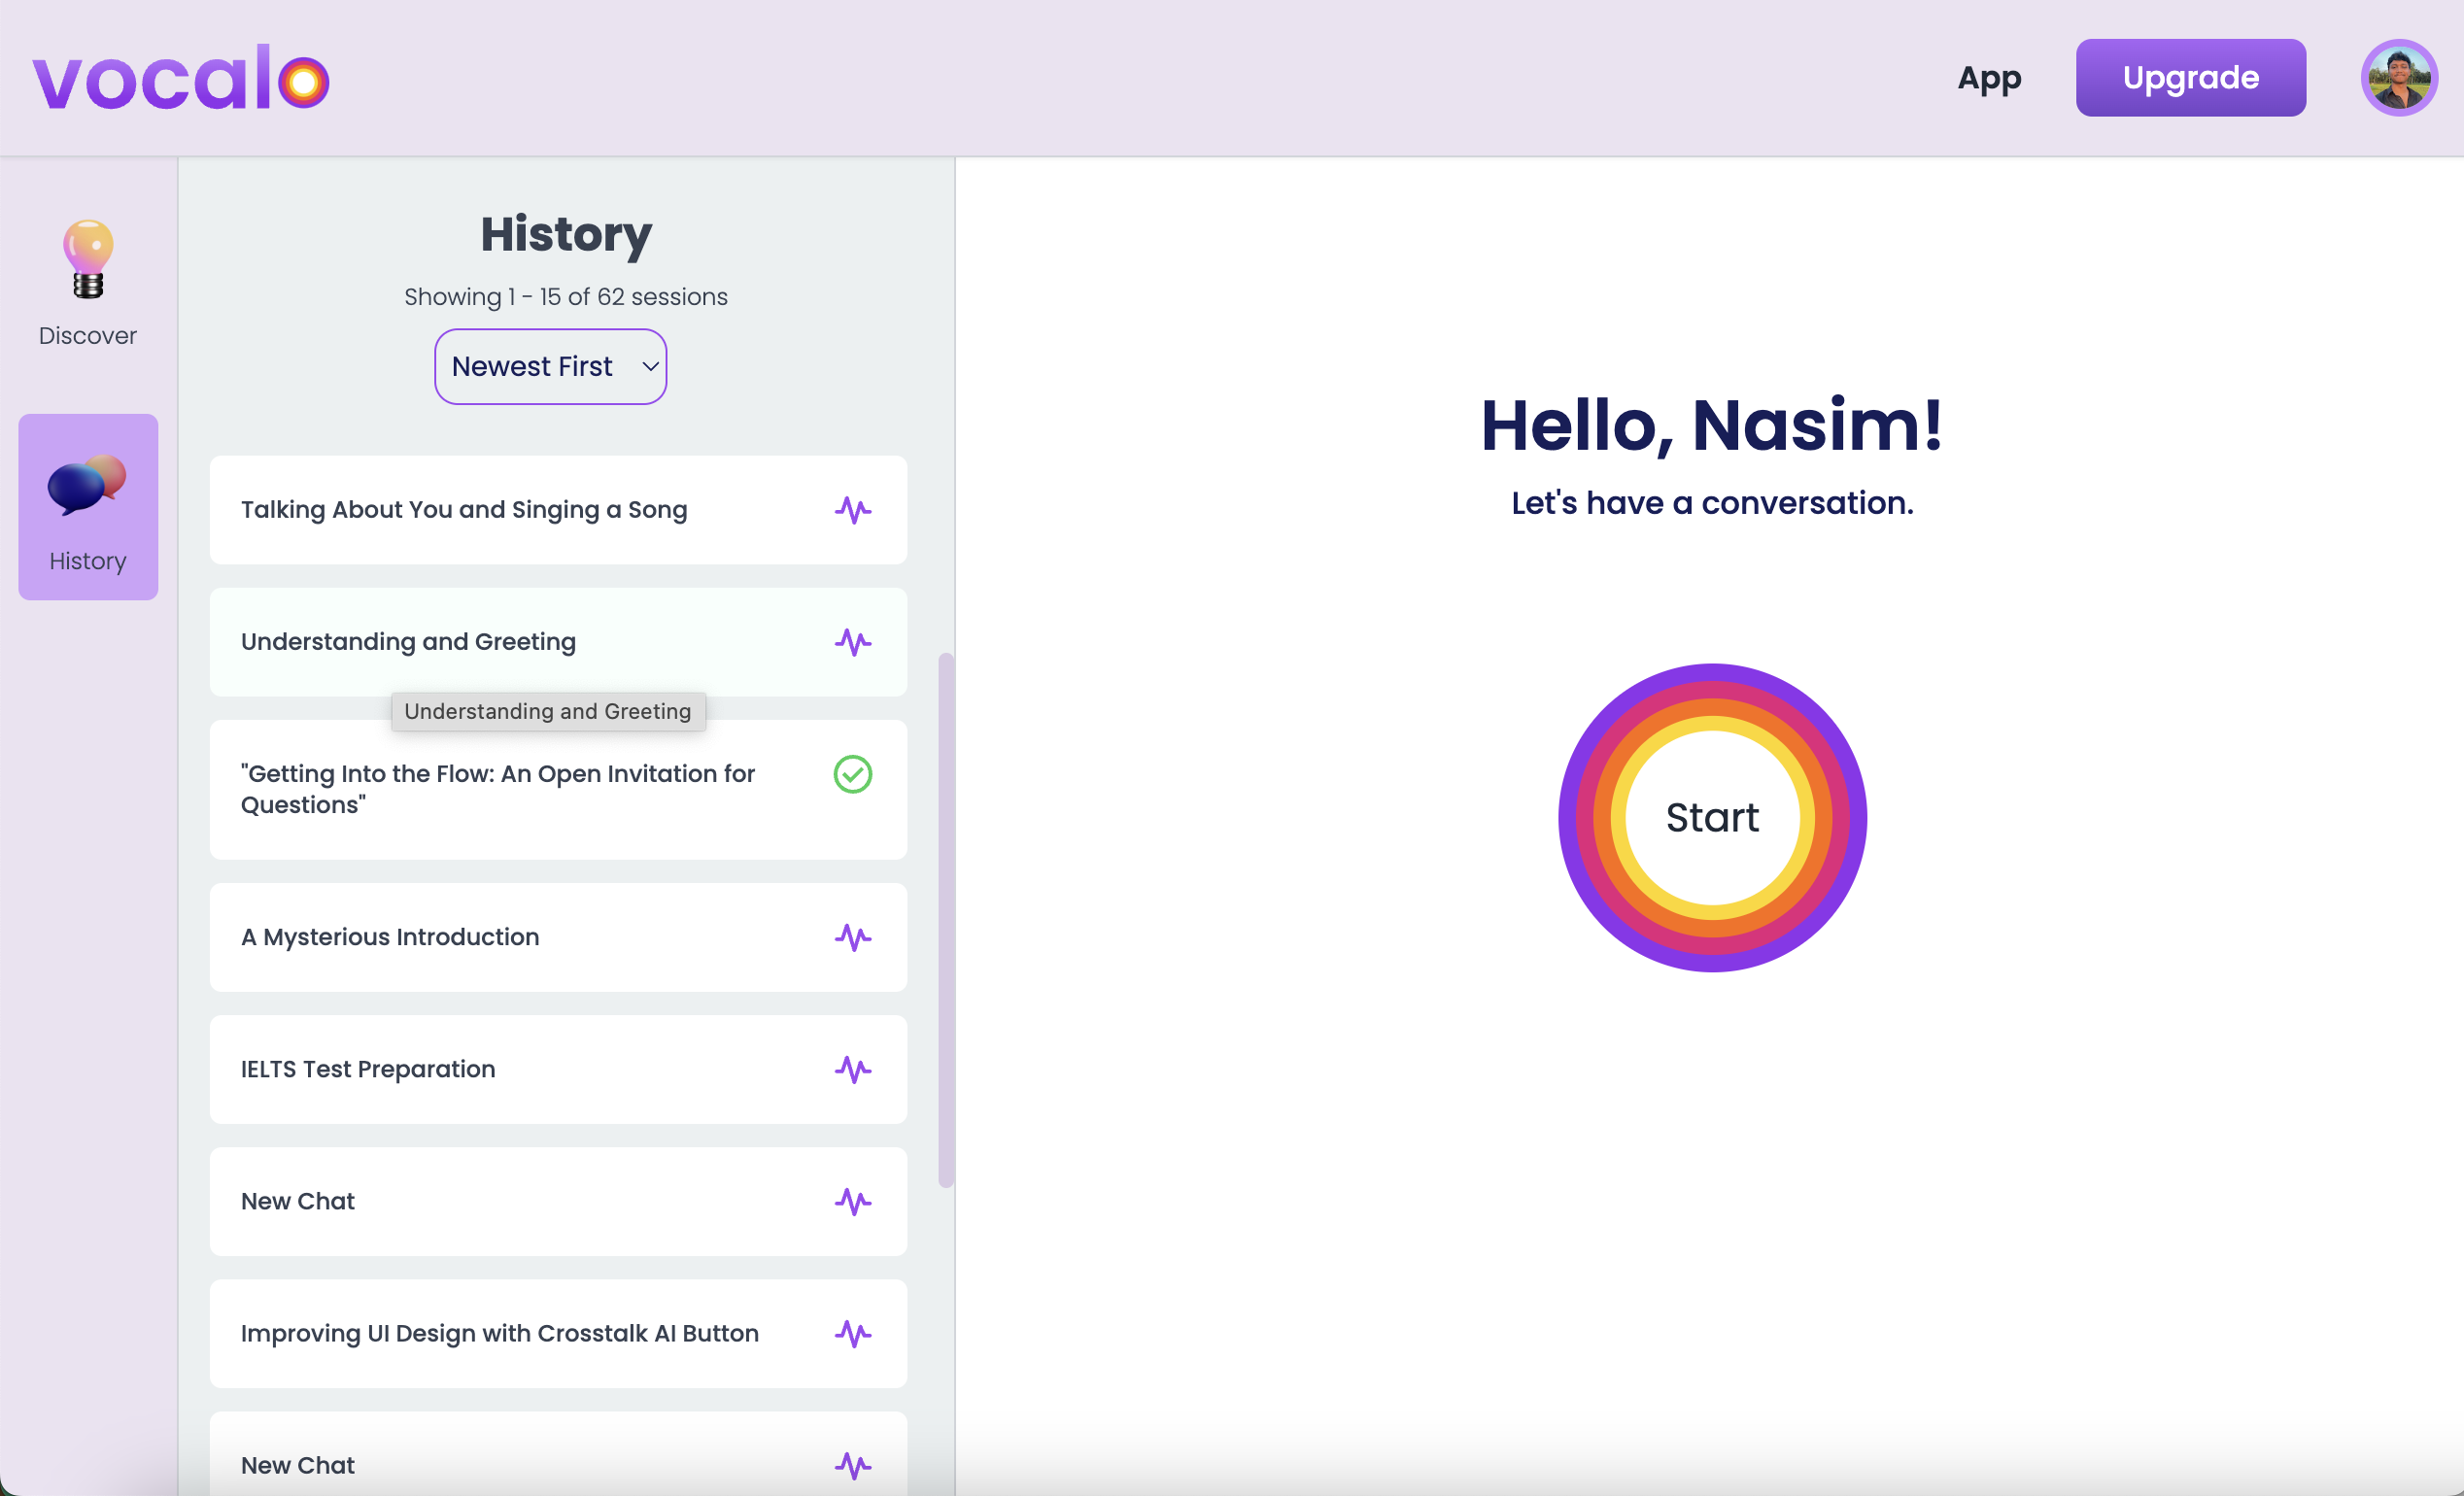
Task: Open History chat bubbles tab
Action: point(88,507)
